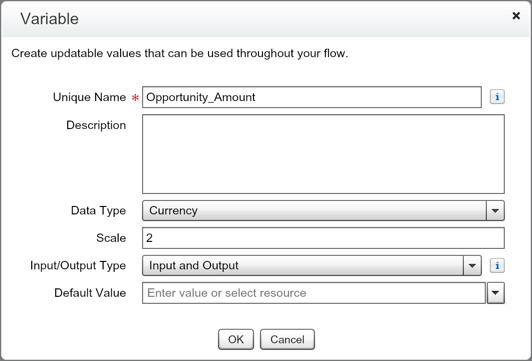Click the Cancel button
This screenshot has height=361, width=532.
[x=287, y=339]
